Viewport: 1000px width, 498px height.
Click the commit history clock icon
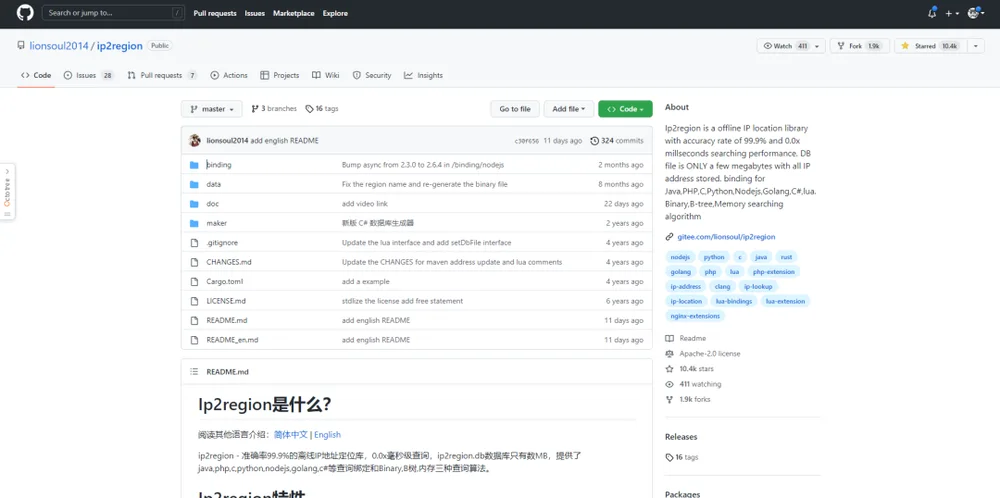point(594,141)
